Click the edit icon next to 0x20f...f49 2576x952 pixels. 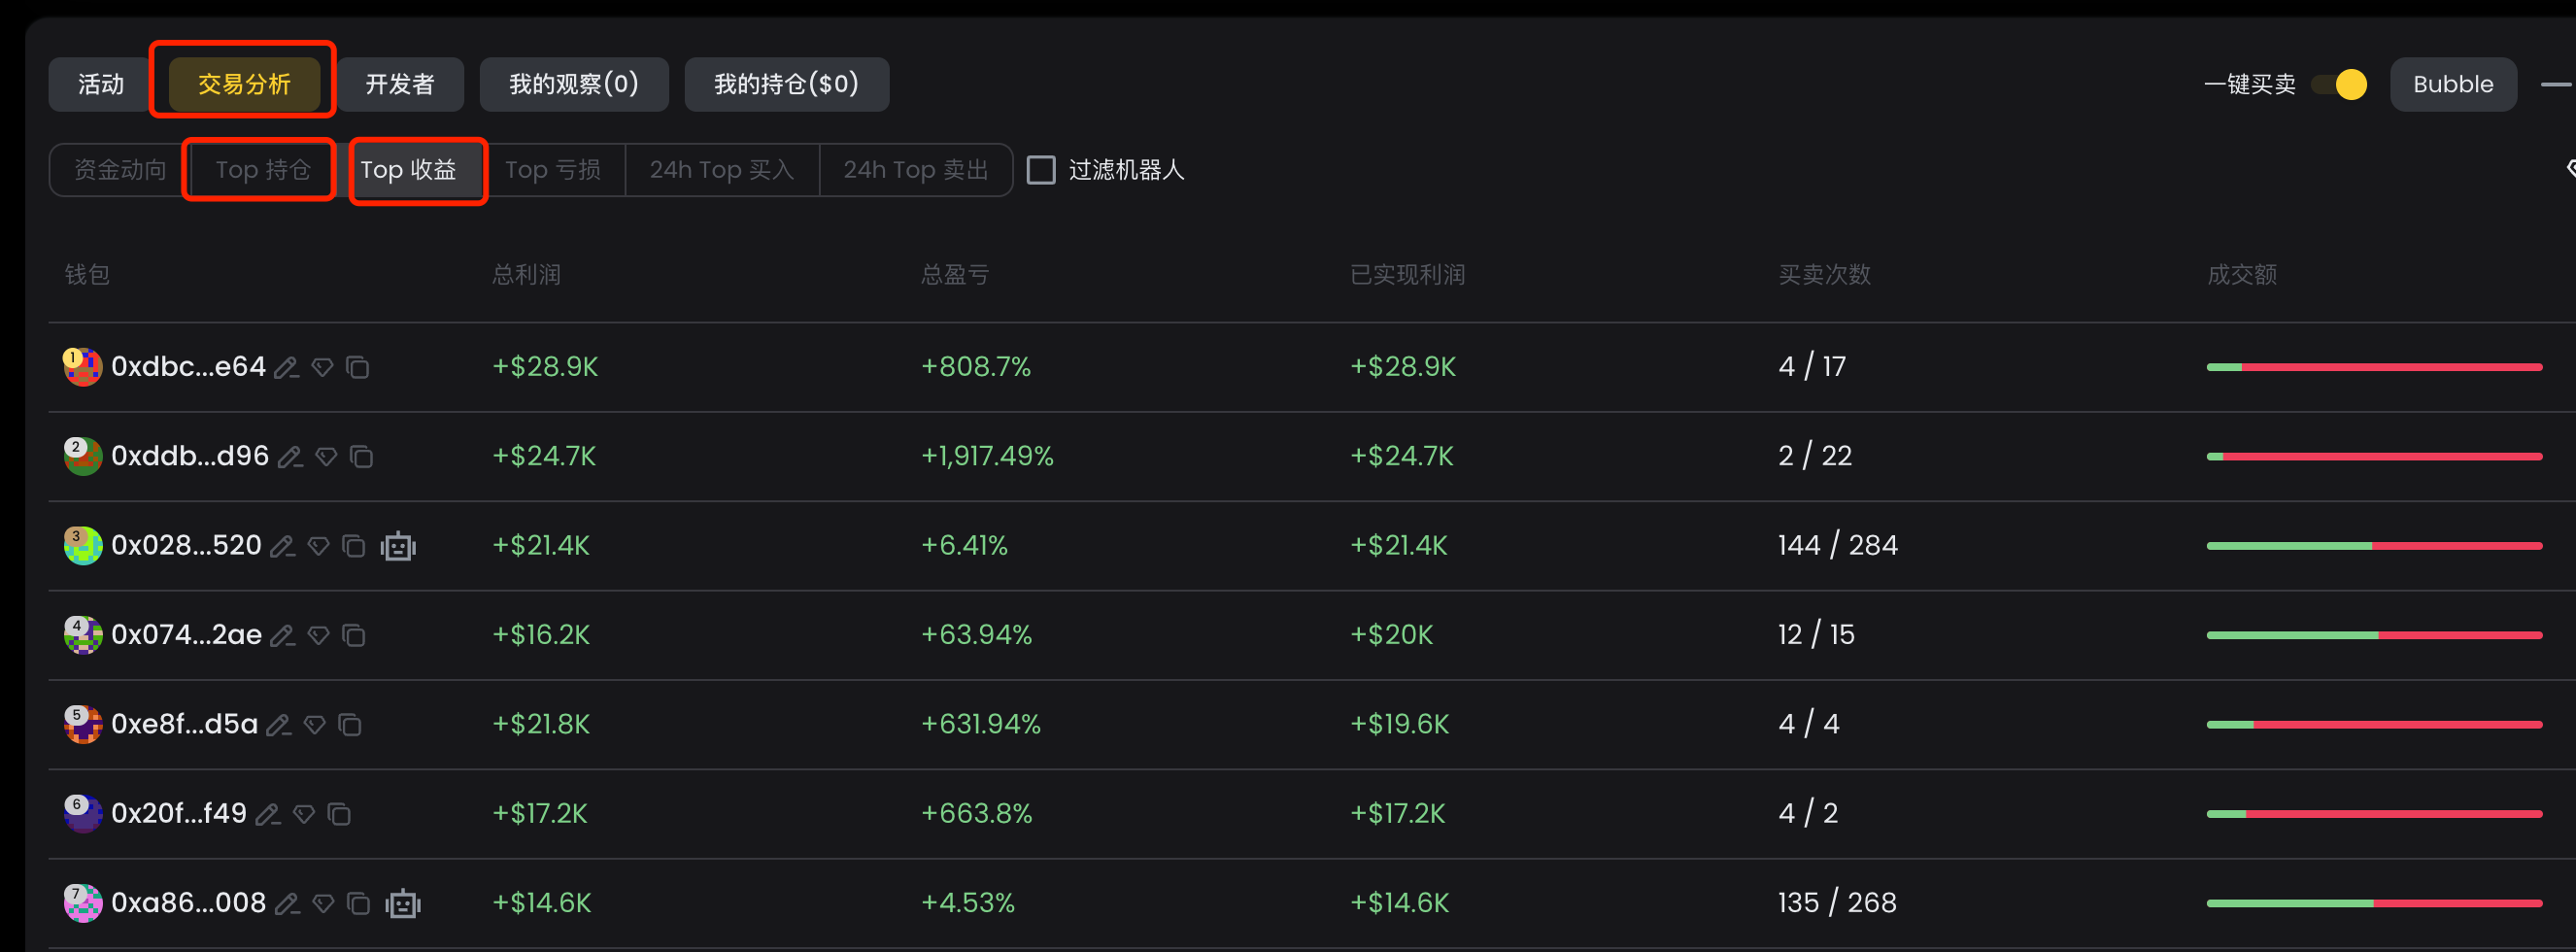pyautogui.click(x=267, y=814)
